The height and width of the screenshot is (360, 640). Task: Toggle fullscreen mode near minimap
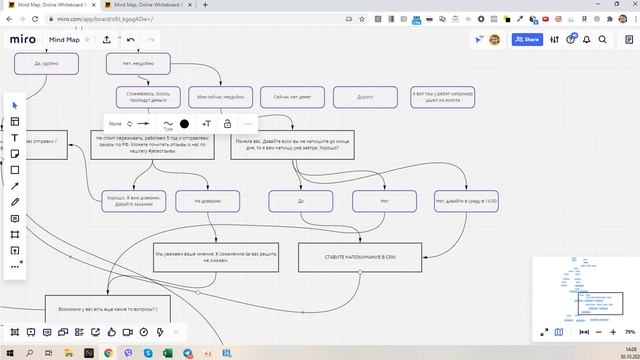click(544, 332)
